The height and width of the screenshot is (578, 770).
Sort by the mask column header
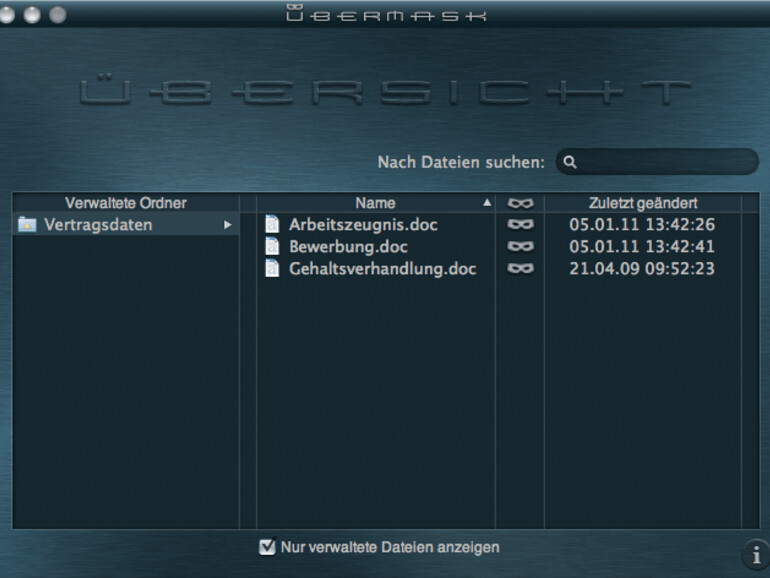click(521, 203)
